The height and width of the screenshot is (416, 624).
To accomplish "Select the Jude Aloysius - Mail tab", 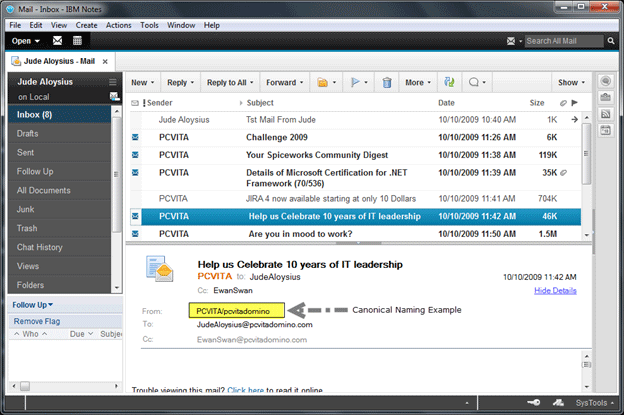I will [x=59, y=61].
